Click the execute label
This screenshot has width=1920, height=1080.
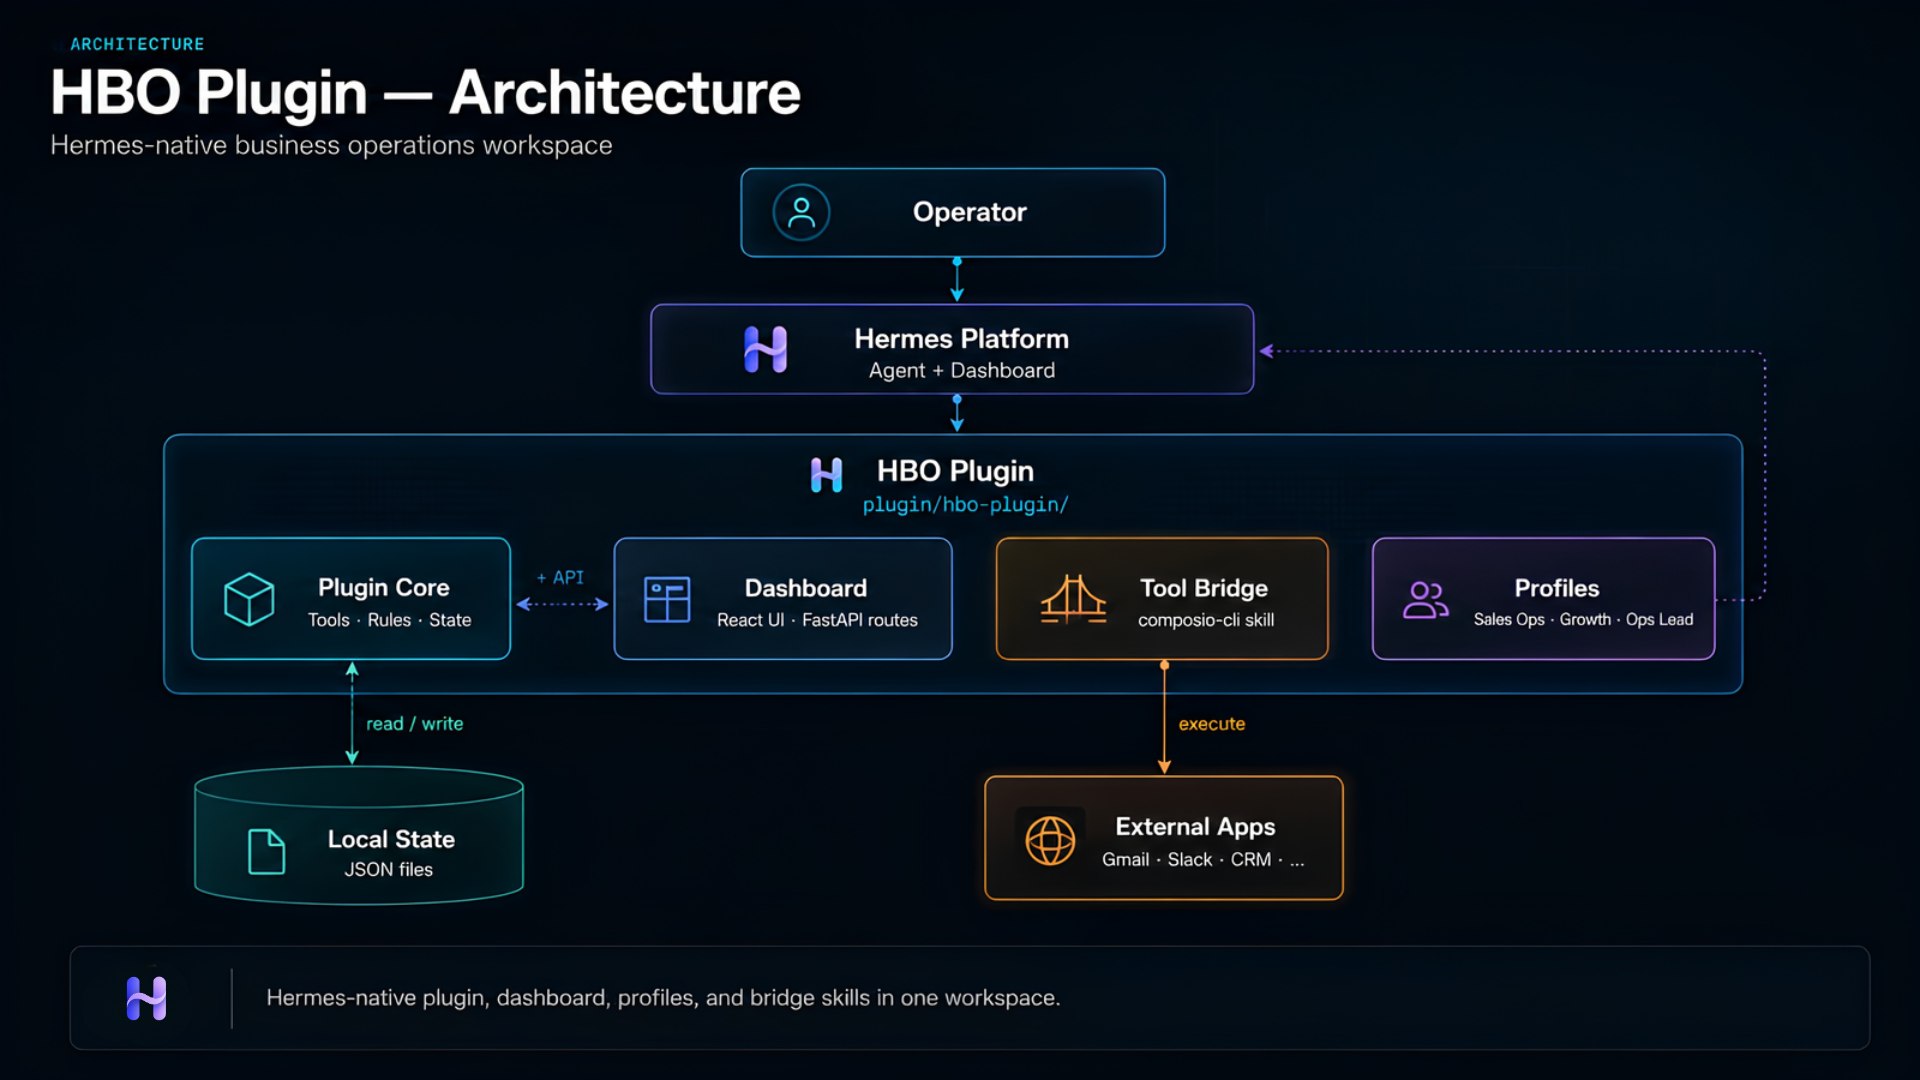1212,723
